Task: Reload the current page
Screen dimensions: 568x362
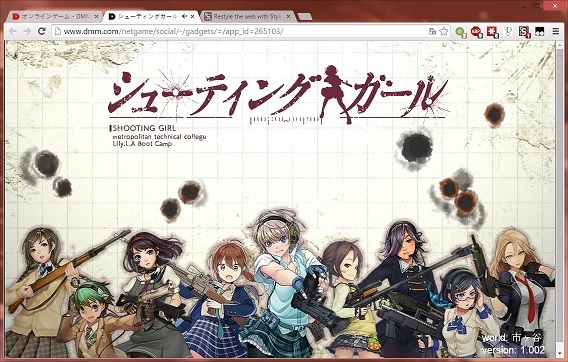Action: point(42,32)
